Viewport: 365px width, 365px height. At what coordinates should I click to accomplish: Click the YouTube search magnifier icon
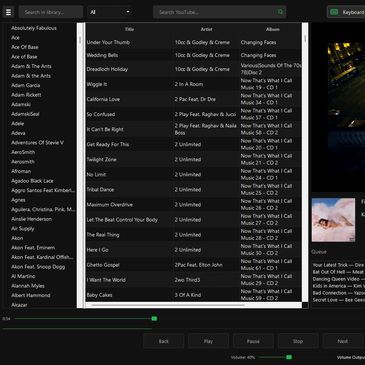tap(280, 12)
